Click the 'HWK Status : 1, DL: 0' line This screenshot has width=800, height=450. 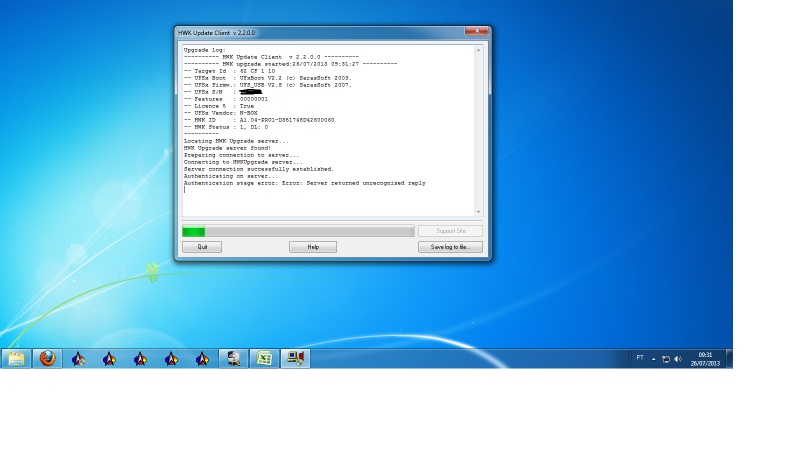coord(226,127)
